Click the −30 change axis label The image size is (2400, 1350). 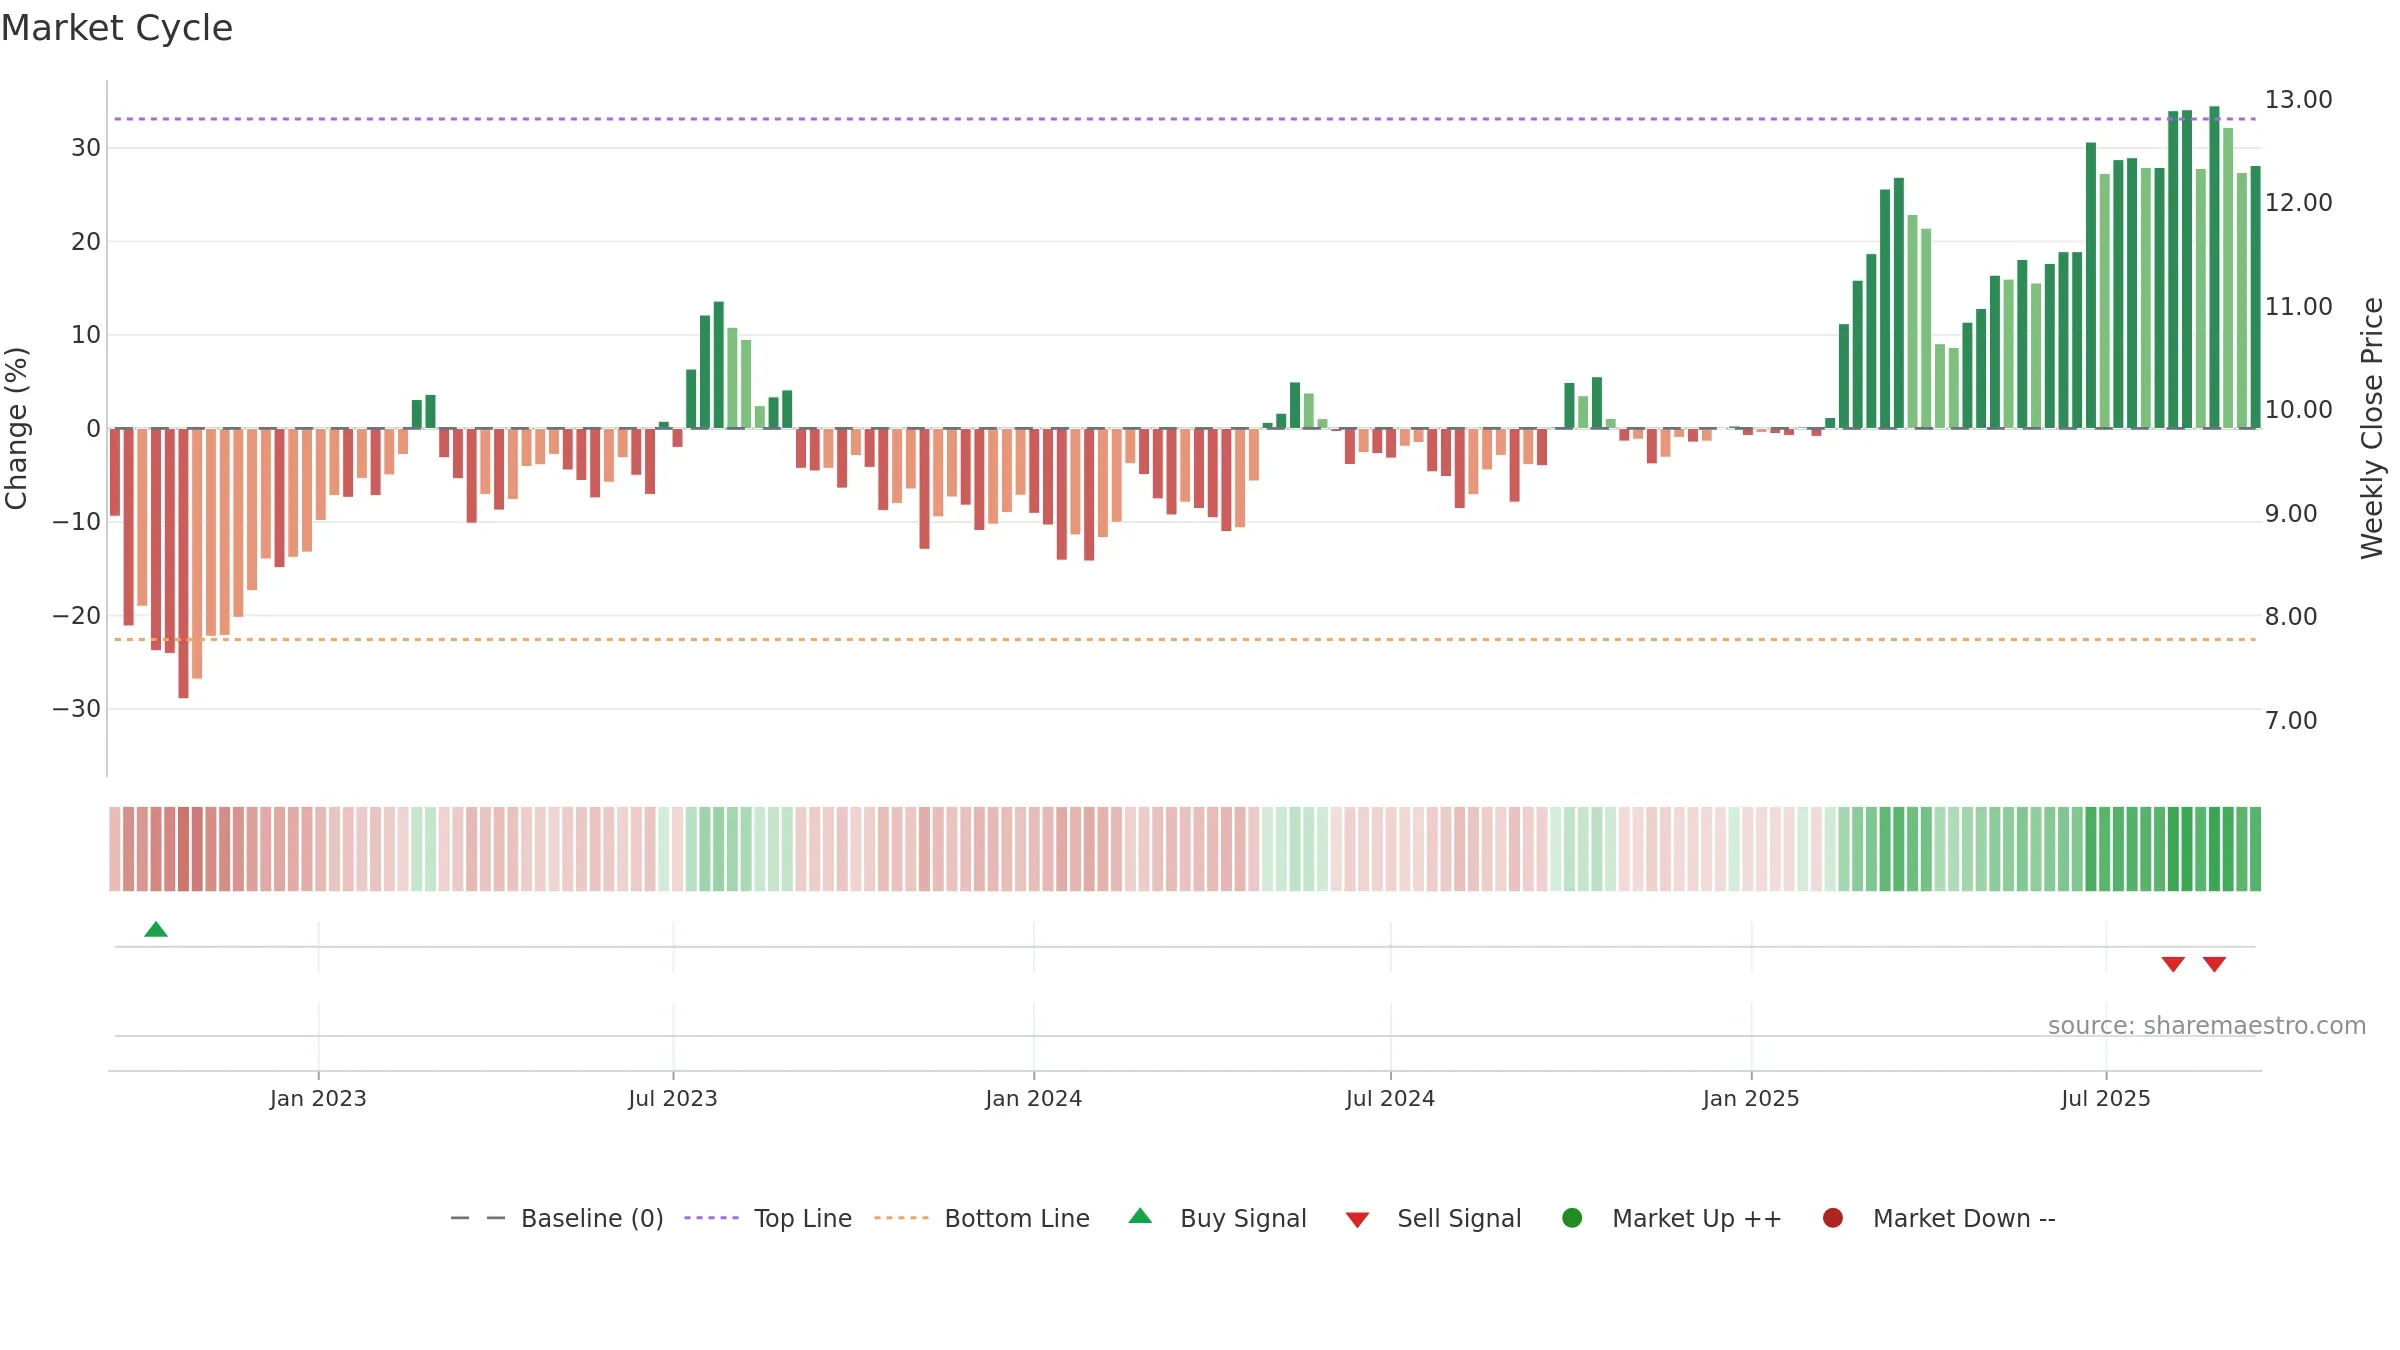pos(76,709)
